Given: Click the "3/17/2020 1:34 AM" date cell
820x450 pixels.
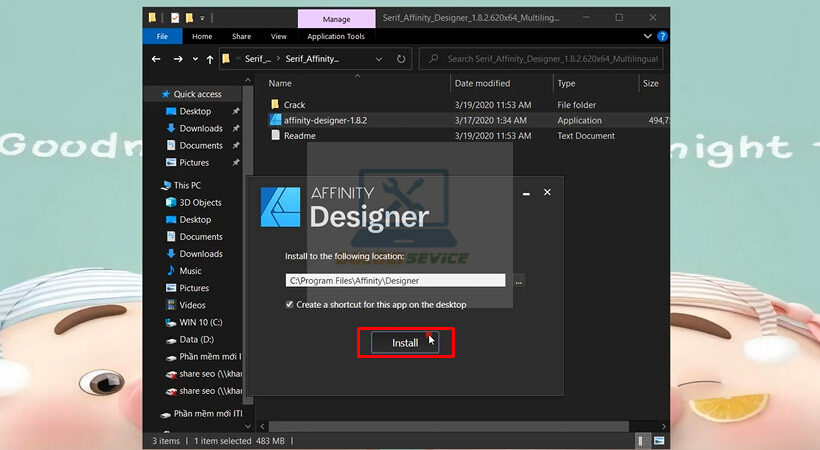Looking at the screenshot, I should pyautogui.click(x=491, y=120).
